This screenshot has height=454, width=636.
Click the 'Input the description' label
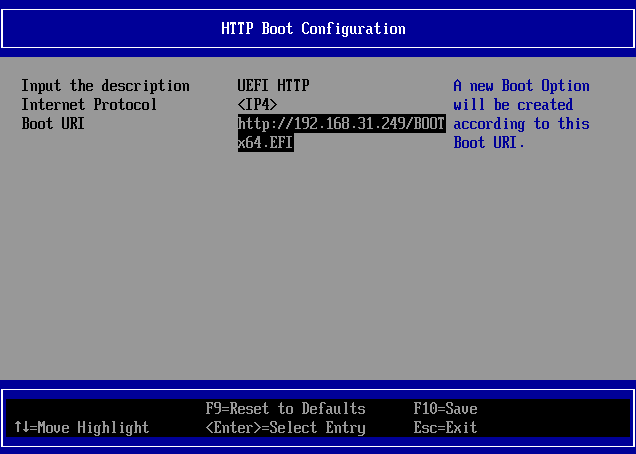pos(105,86)
